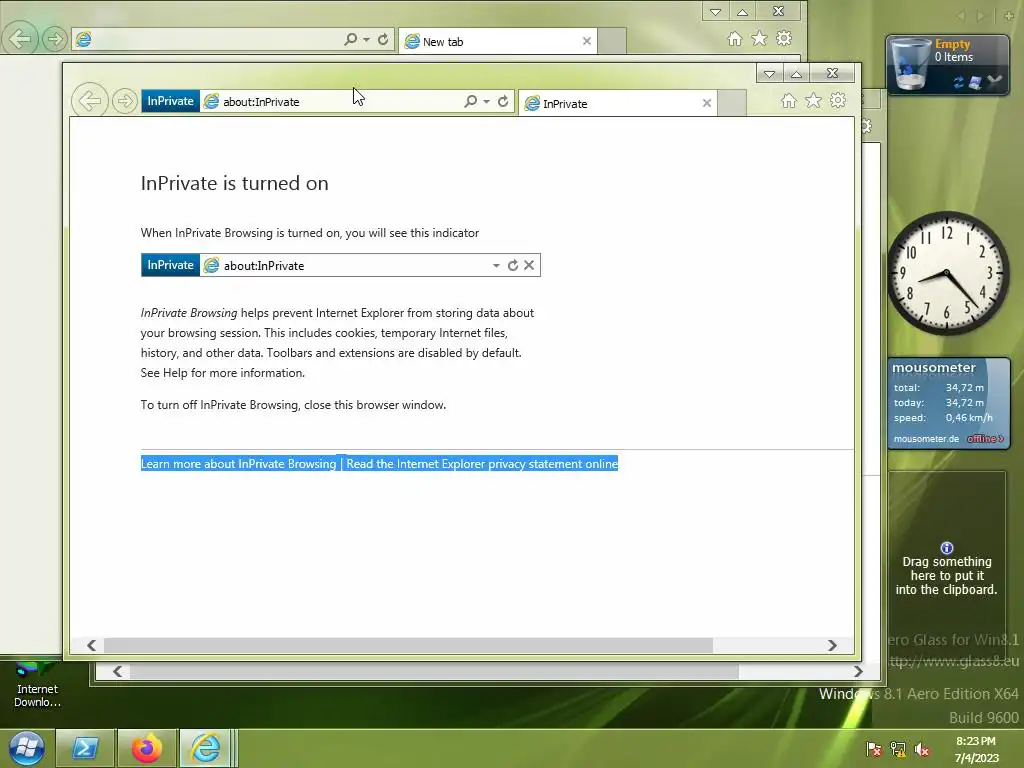This screenshot has height=768, width=1024.
Task: Go forward in the InPrivate window
Action: pos(124,101)
